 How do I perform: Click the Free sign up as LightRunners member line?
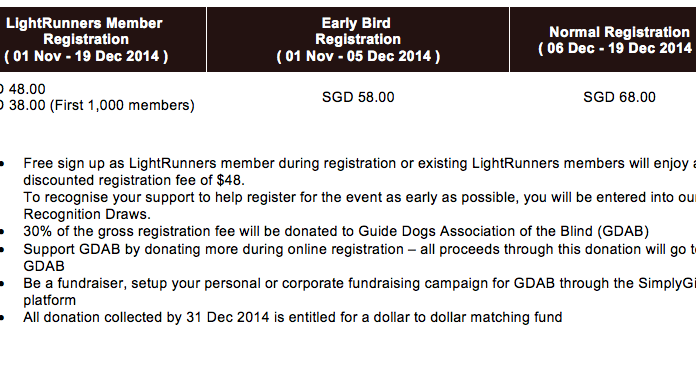click(360, 163)
